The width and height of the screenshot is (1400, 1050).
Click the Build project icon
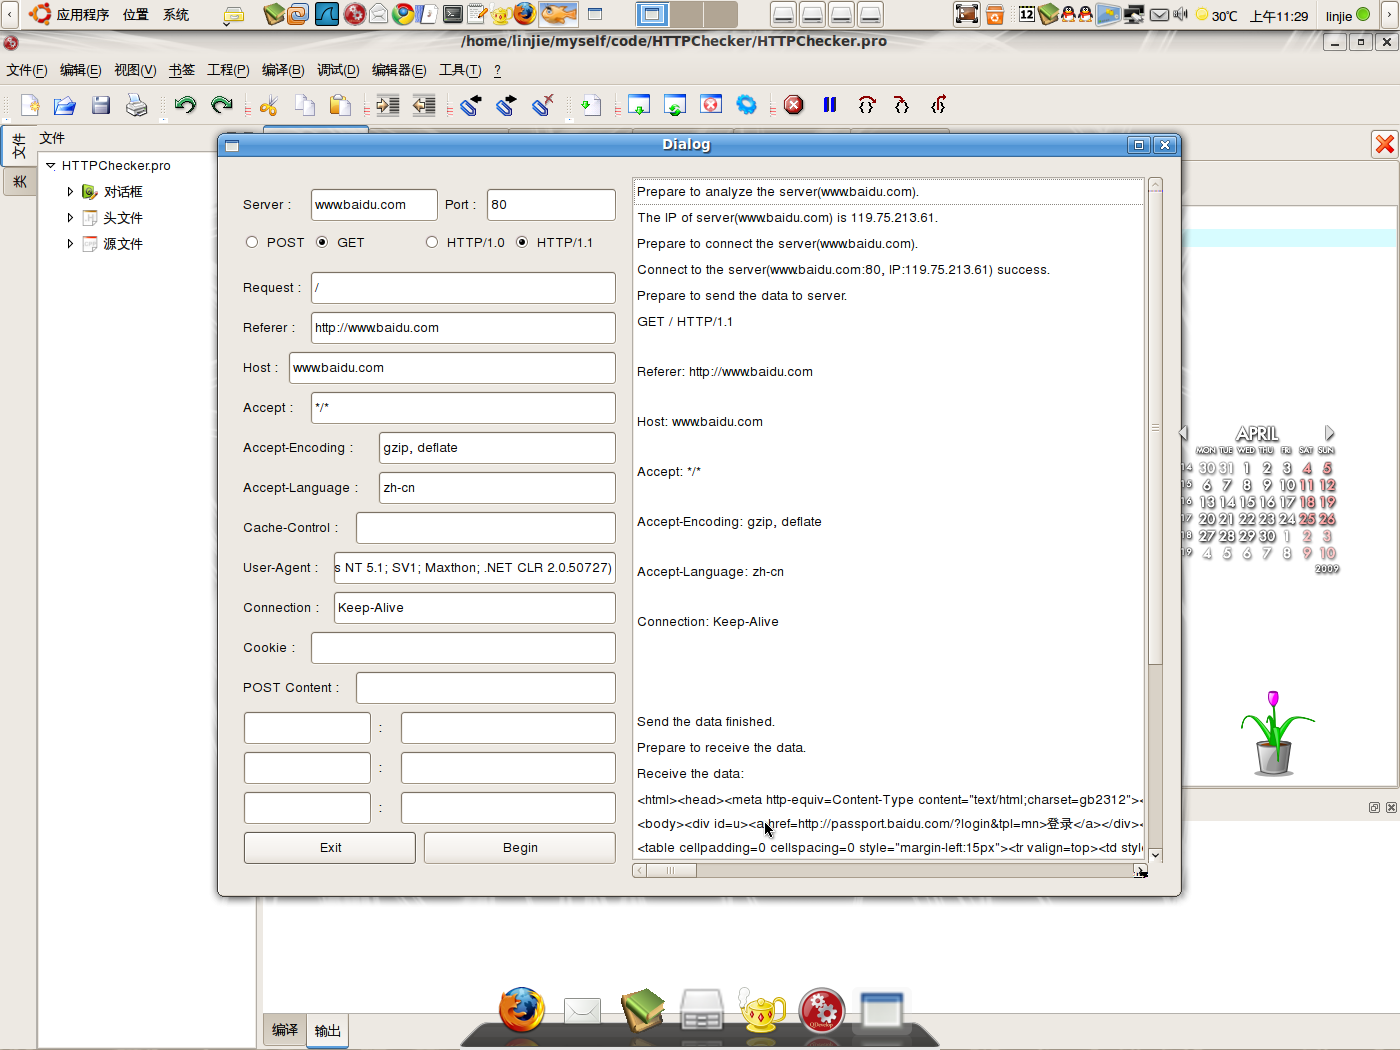coord(639,105)
